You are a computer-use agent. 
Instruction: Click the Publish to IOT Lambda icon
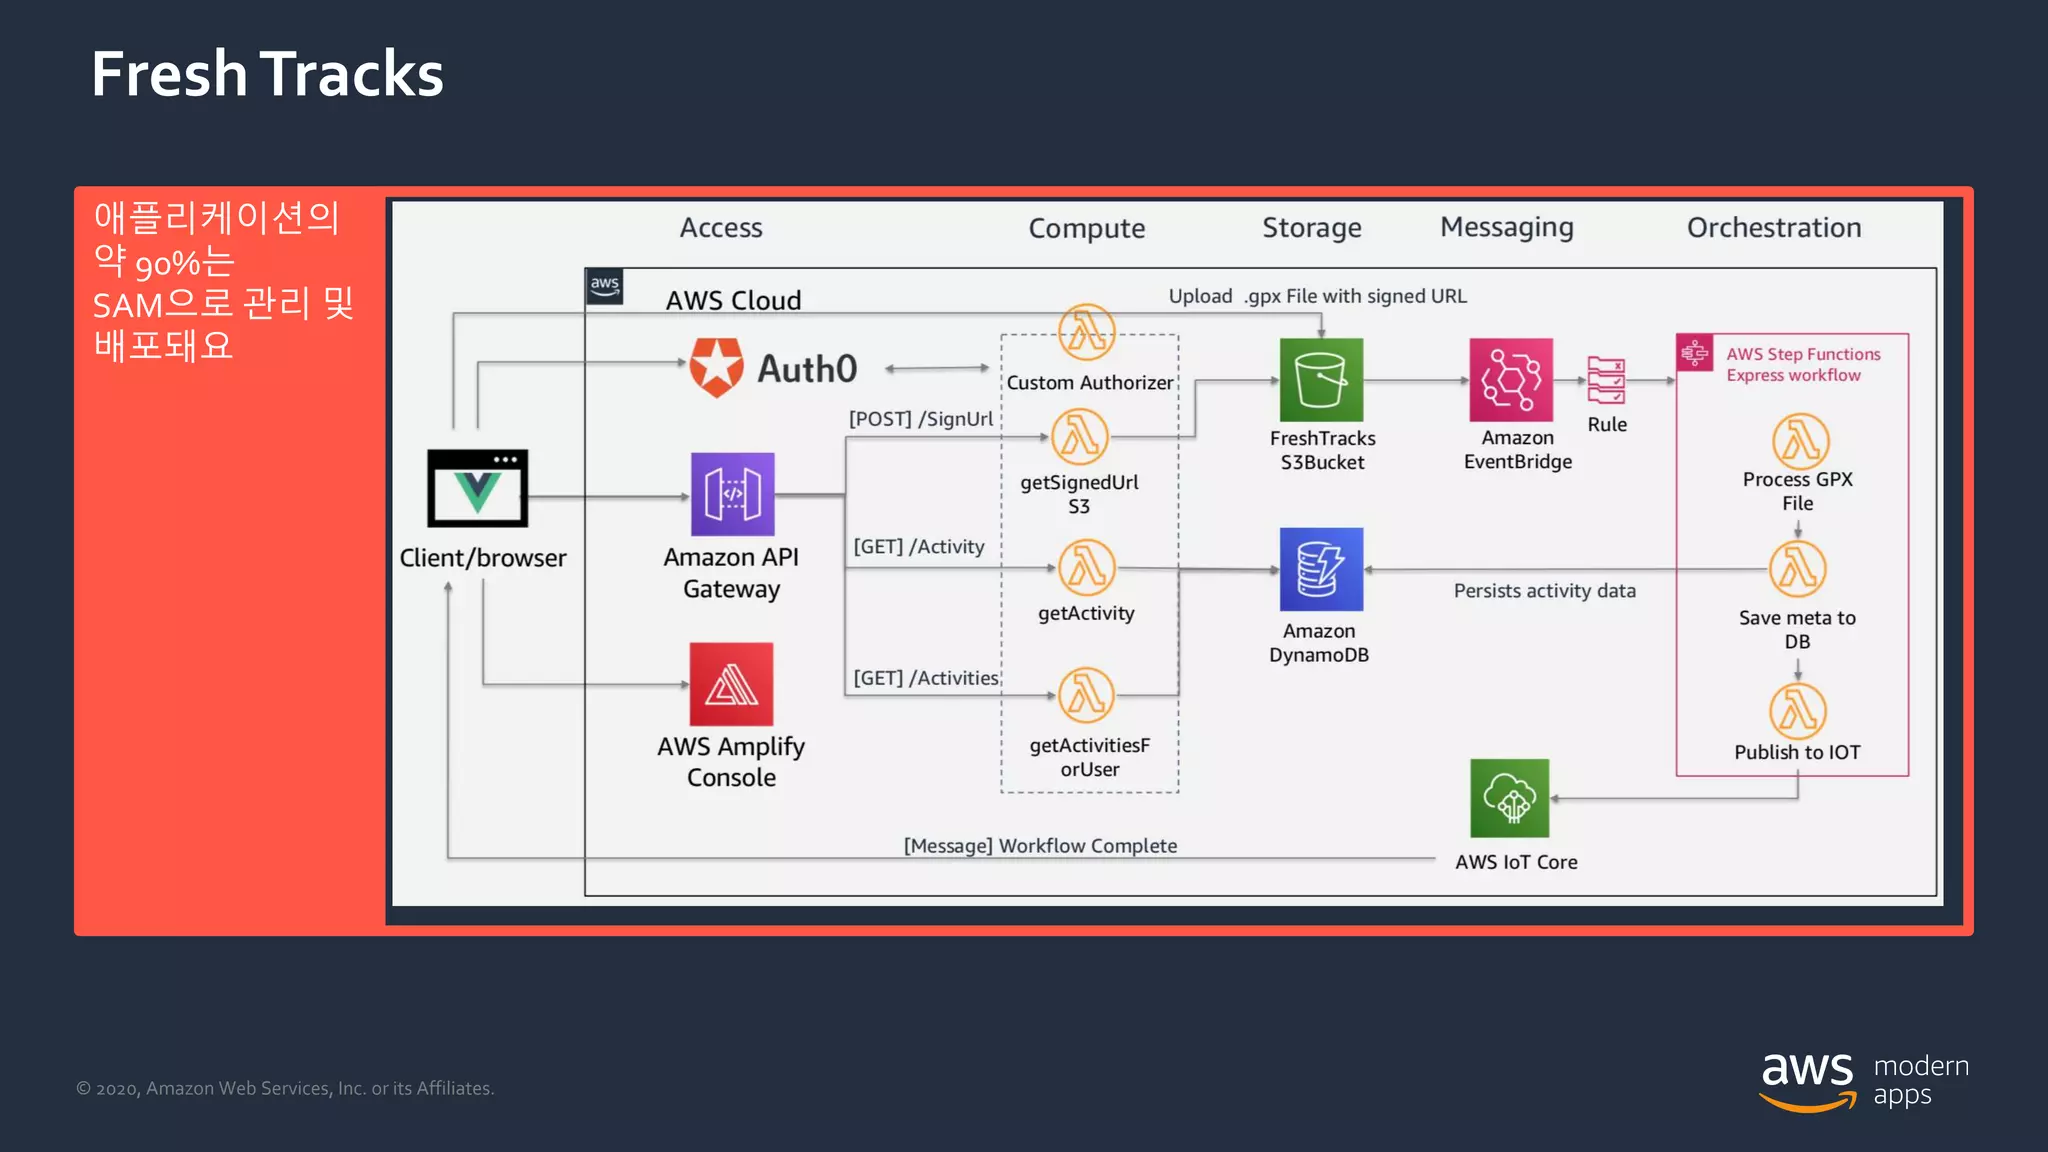point(1797,711)
